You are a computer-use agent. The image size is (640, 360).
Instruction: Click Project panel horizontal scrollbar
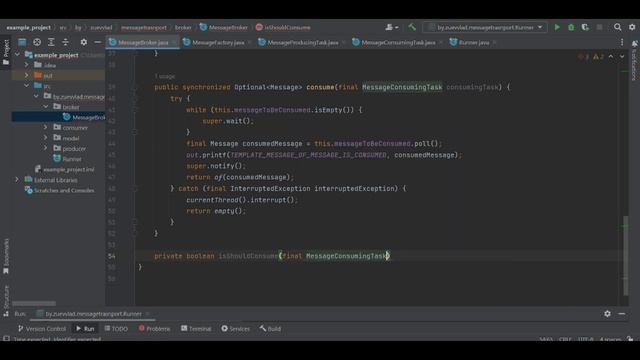tap(34, 303)
